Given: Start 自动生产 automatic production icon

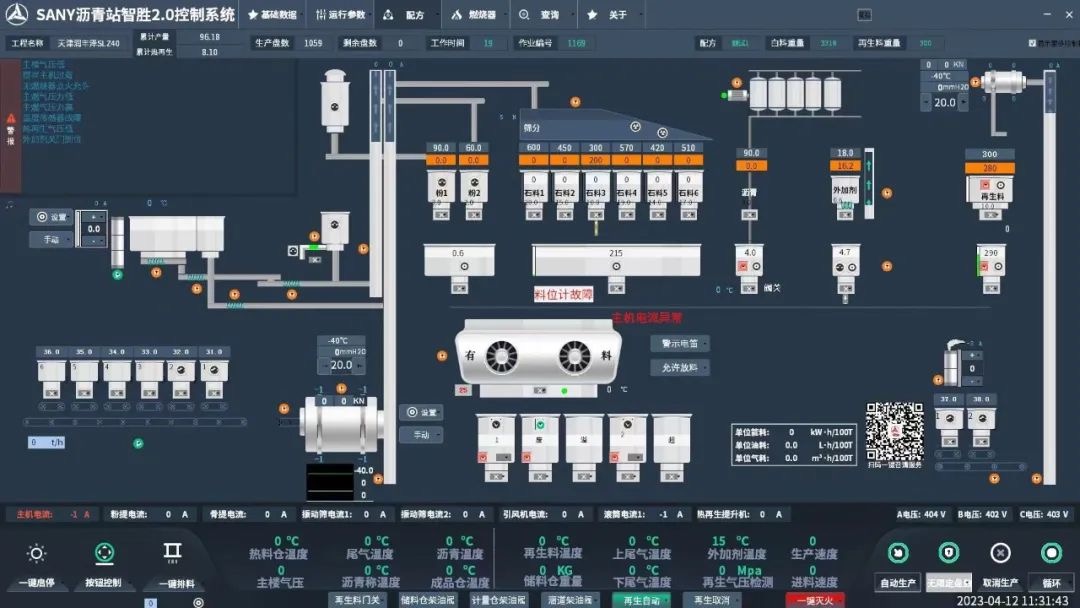Looking at the screenshot, I should pyautogui.click(x=897, y=553).
